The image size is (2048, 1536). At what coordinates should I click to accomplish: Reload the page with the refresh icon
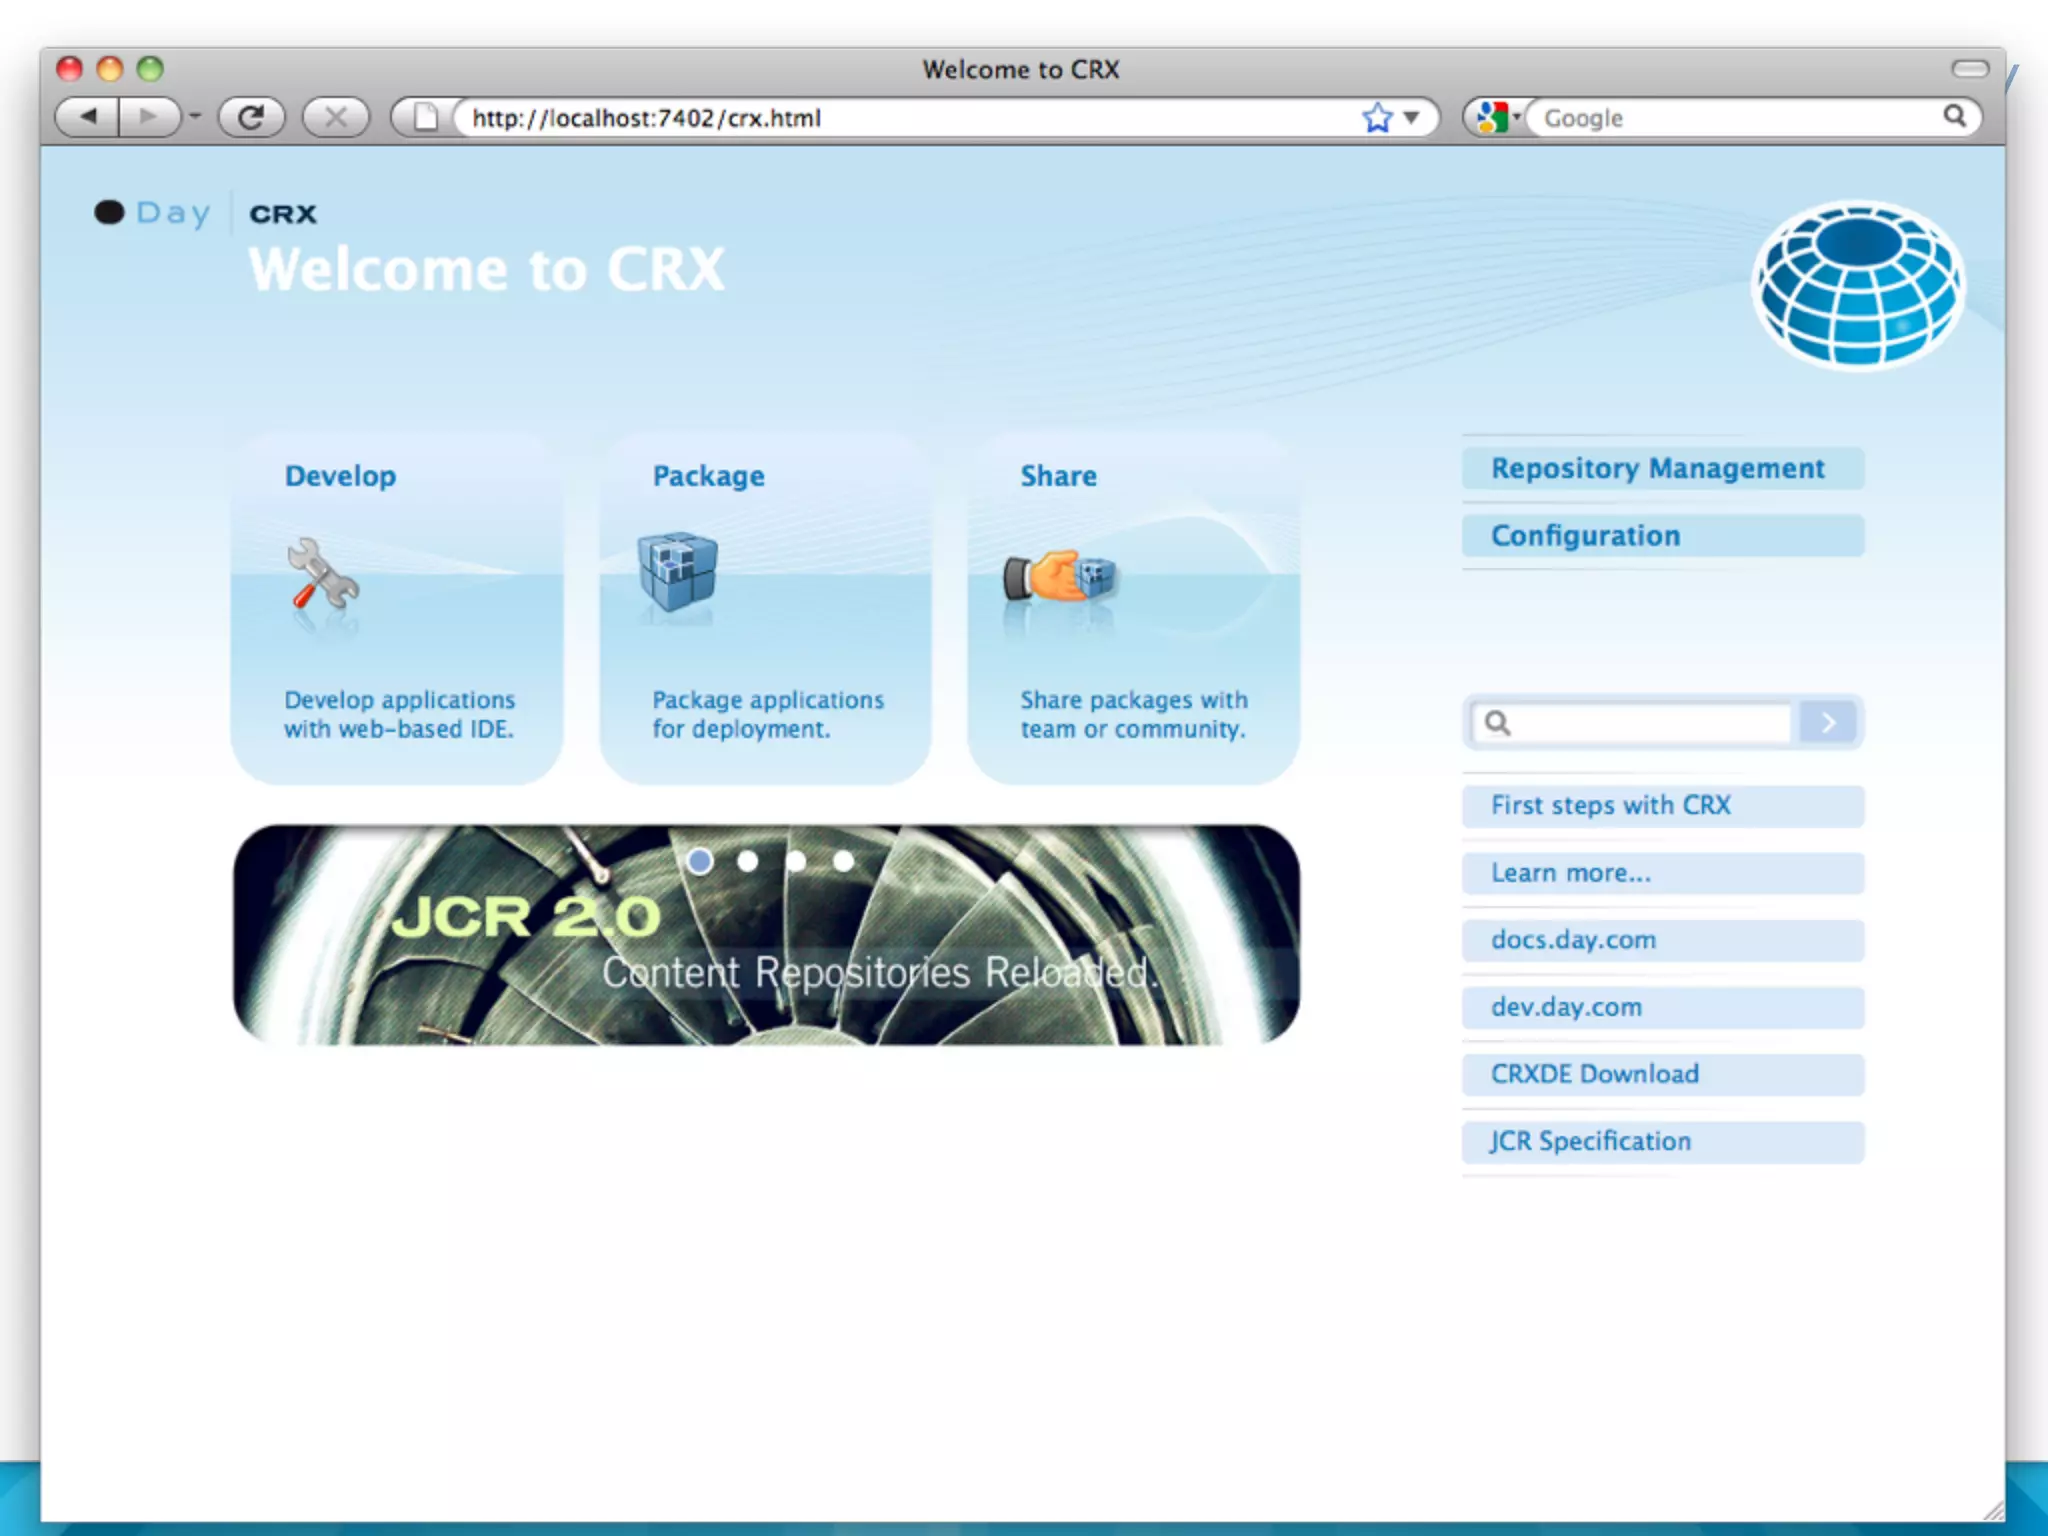251,117
